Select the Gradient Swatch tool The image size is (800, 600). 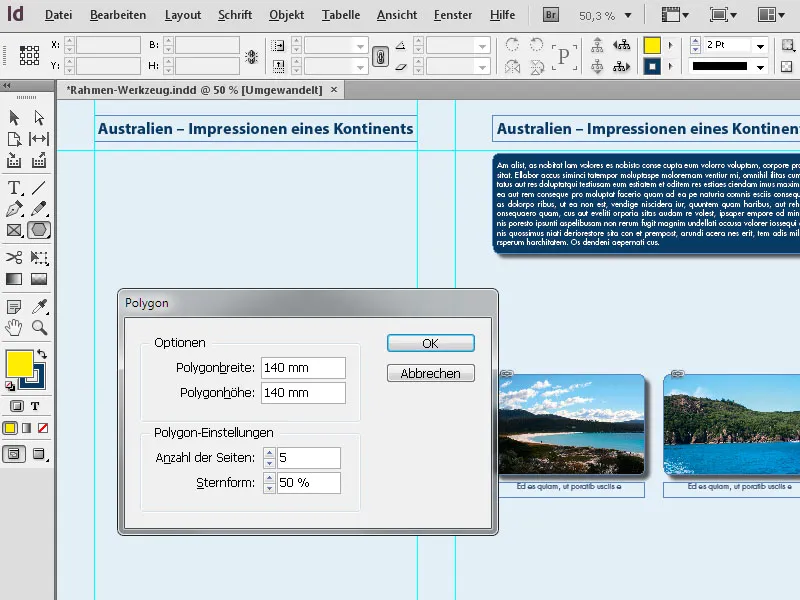point(14,279)
